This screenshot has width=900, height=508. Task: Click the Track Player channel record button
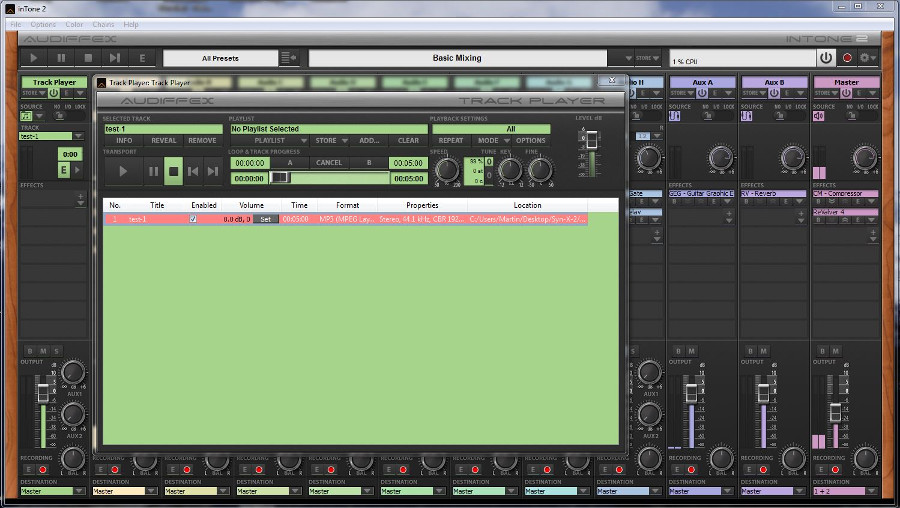coord(42,470)
